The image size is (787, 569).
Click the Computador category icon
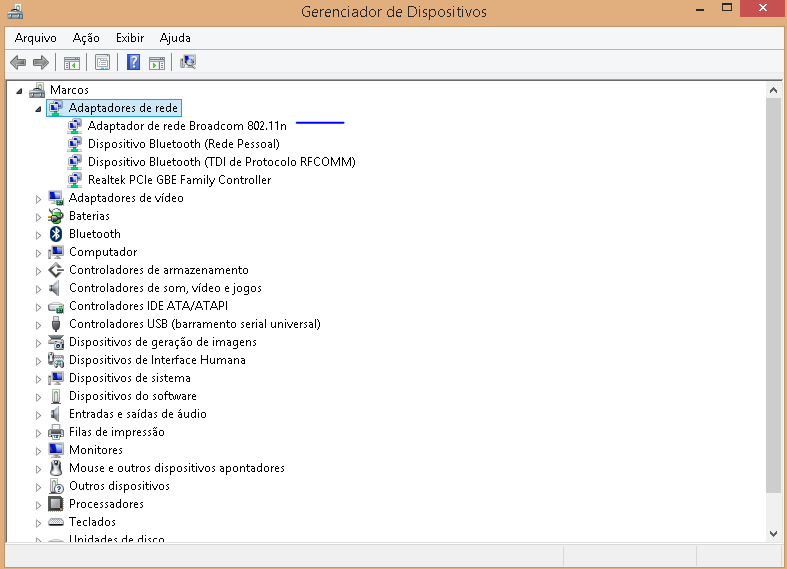56,252
